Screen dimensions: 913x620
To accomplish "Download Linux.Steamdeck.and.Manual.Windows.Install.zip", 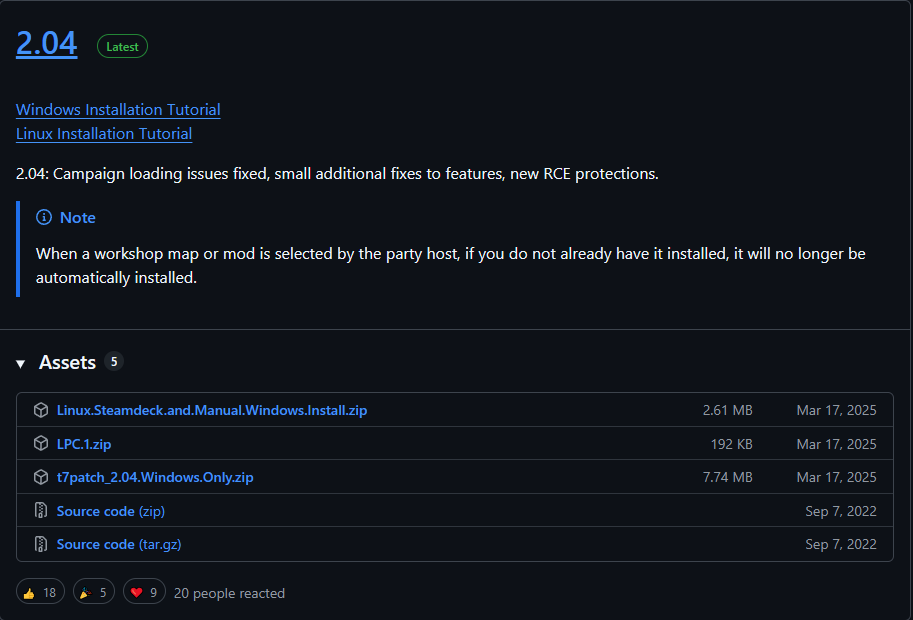I will click(212, 410).
